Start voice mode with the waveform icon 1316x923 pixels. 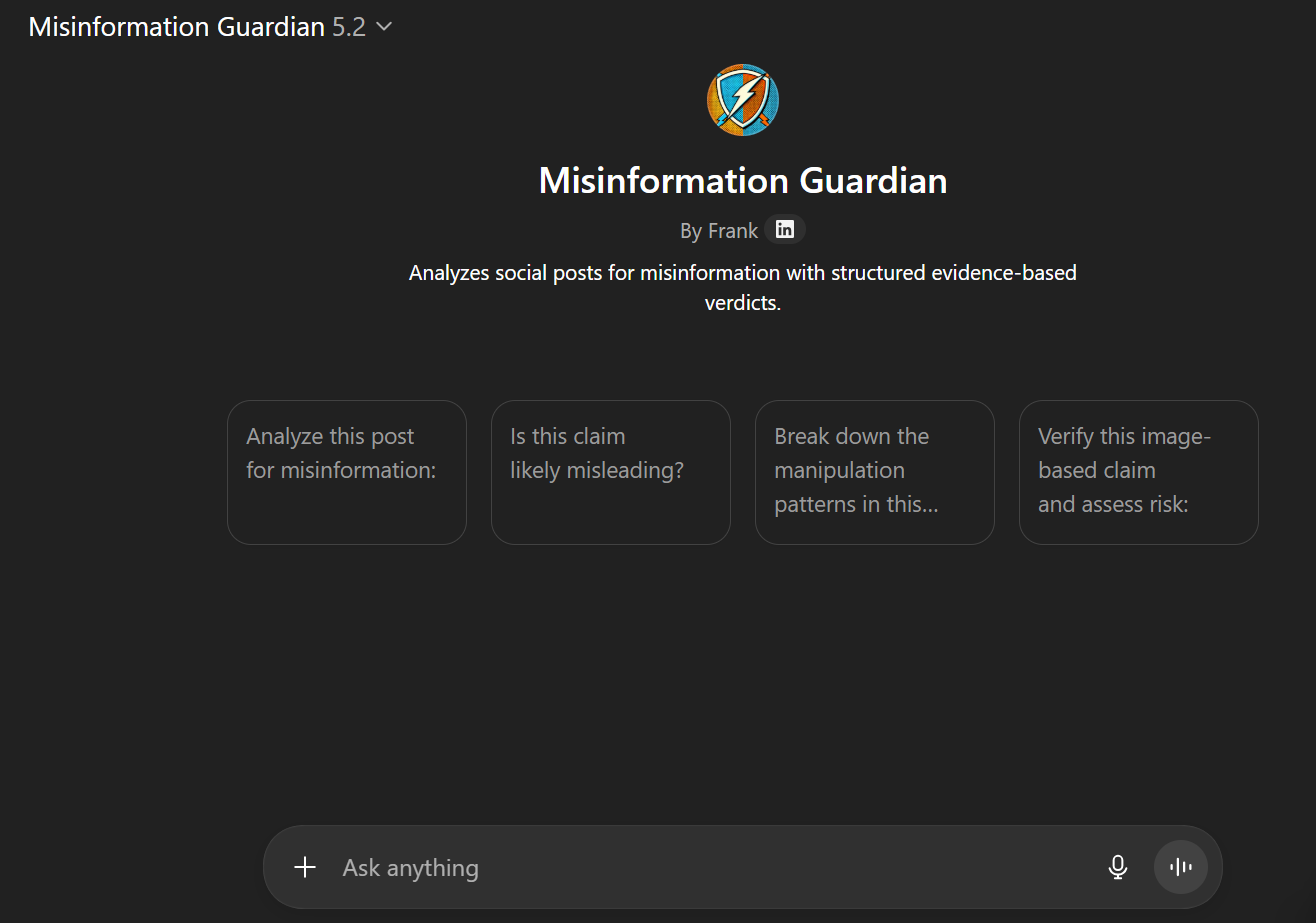[1181, 867]
